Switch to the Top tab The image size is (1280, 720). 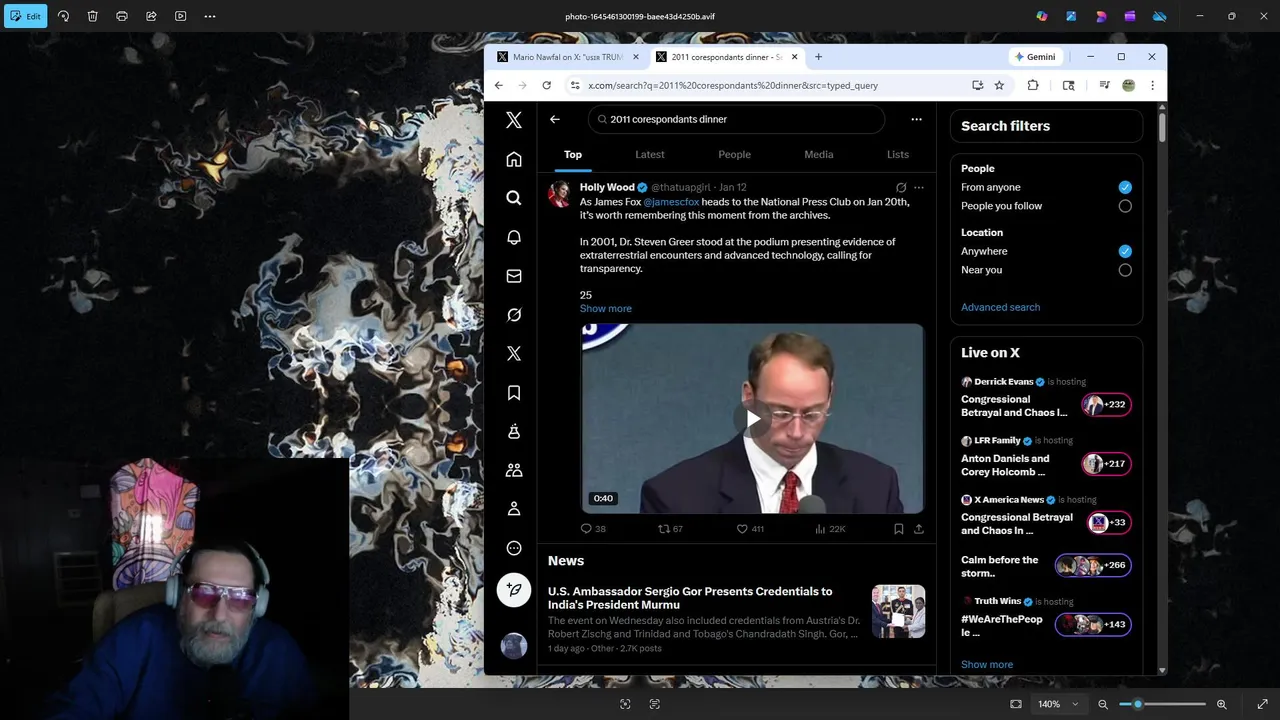(573, 154)
